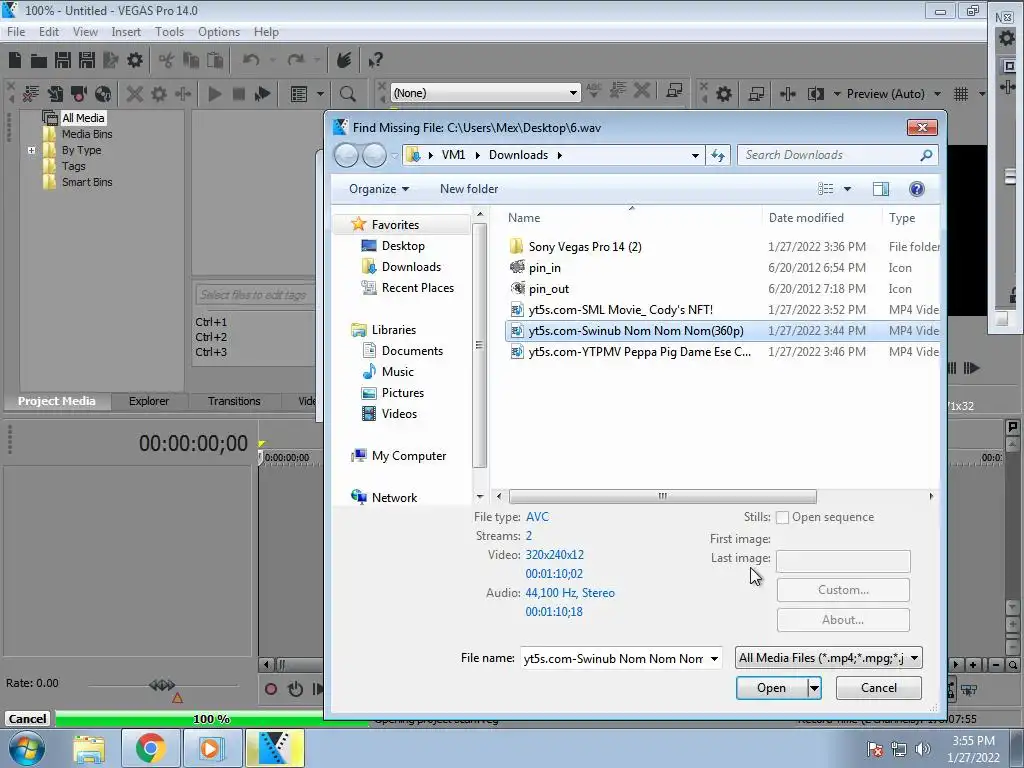Viewport: 1024px width, 768px height.
Task: Click the Overlays grid icon in preview
Action: tap(961, 94)
